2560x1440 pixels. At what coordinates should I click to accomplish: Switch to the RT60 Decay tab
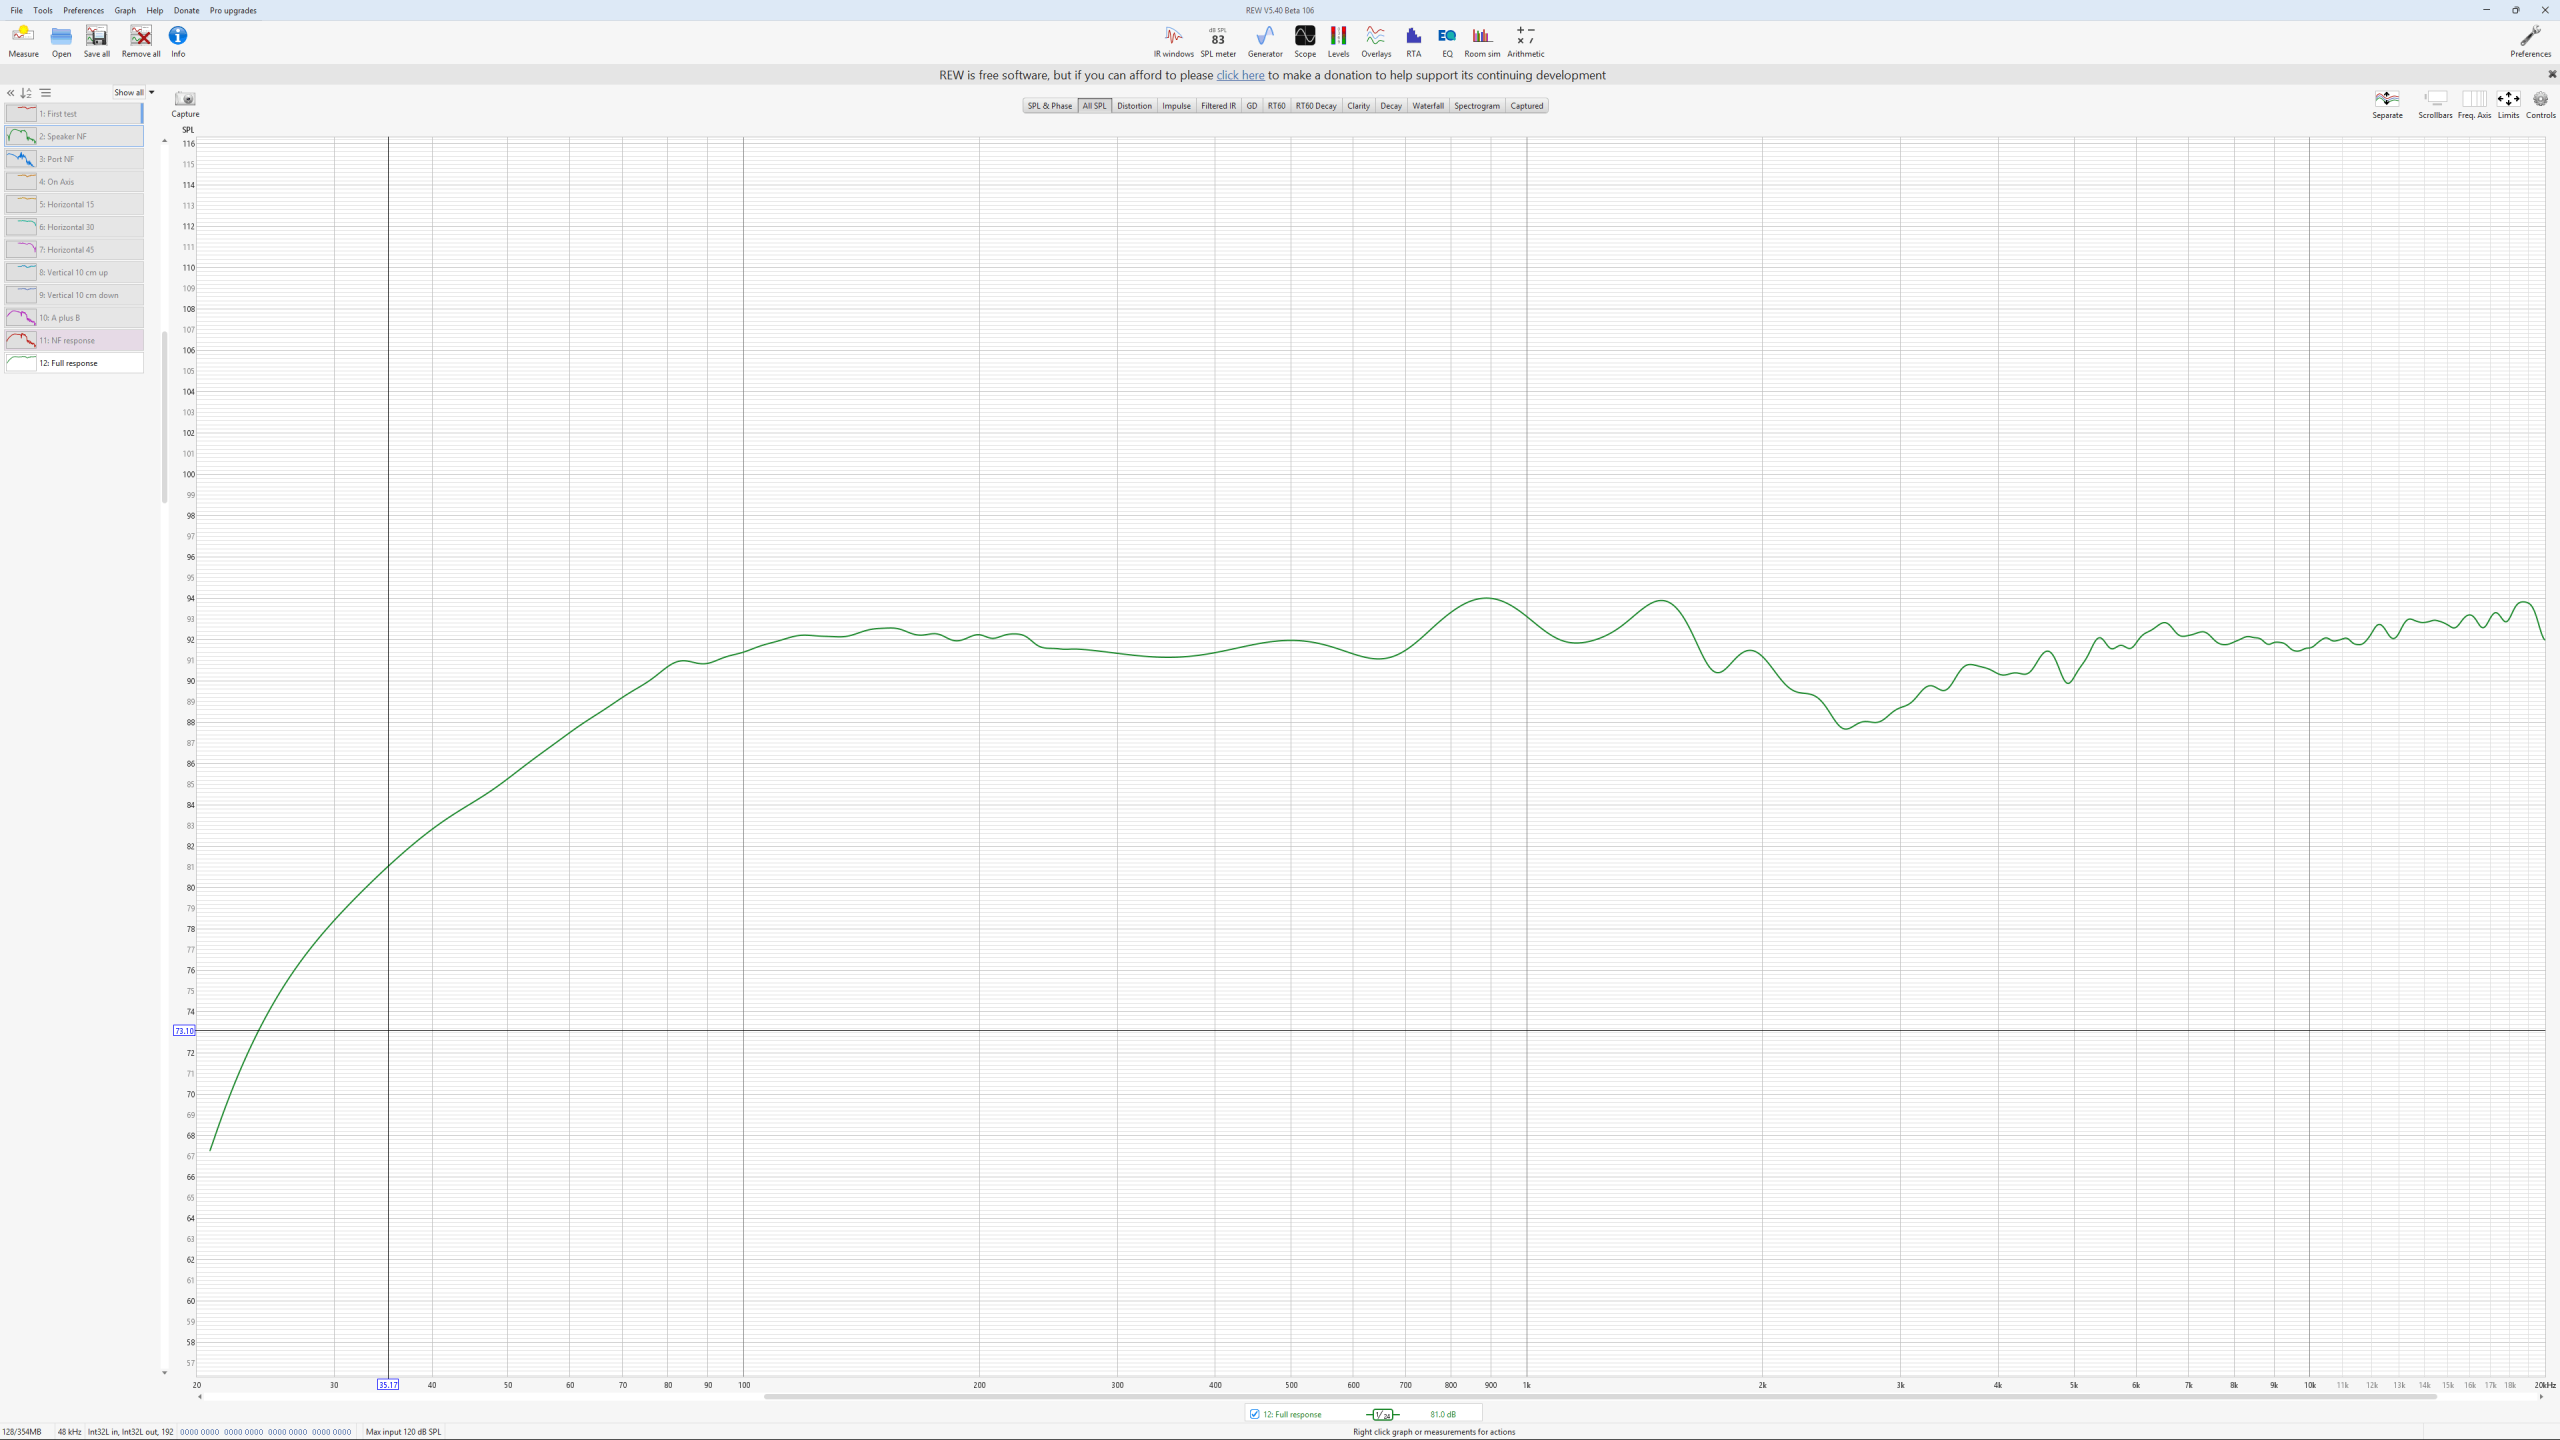coord(1316,106)
